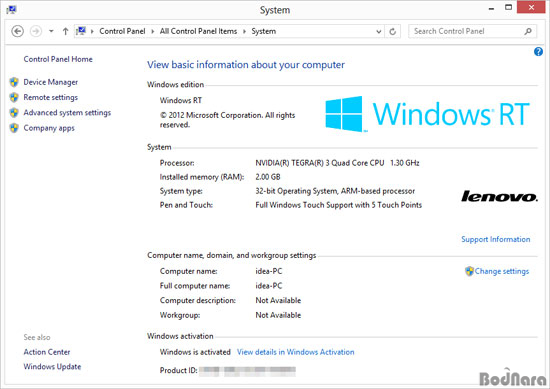Minimize the System window
The height and width of the screenshot is (389, 550).
(491, 8)
